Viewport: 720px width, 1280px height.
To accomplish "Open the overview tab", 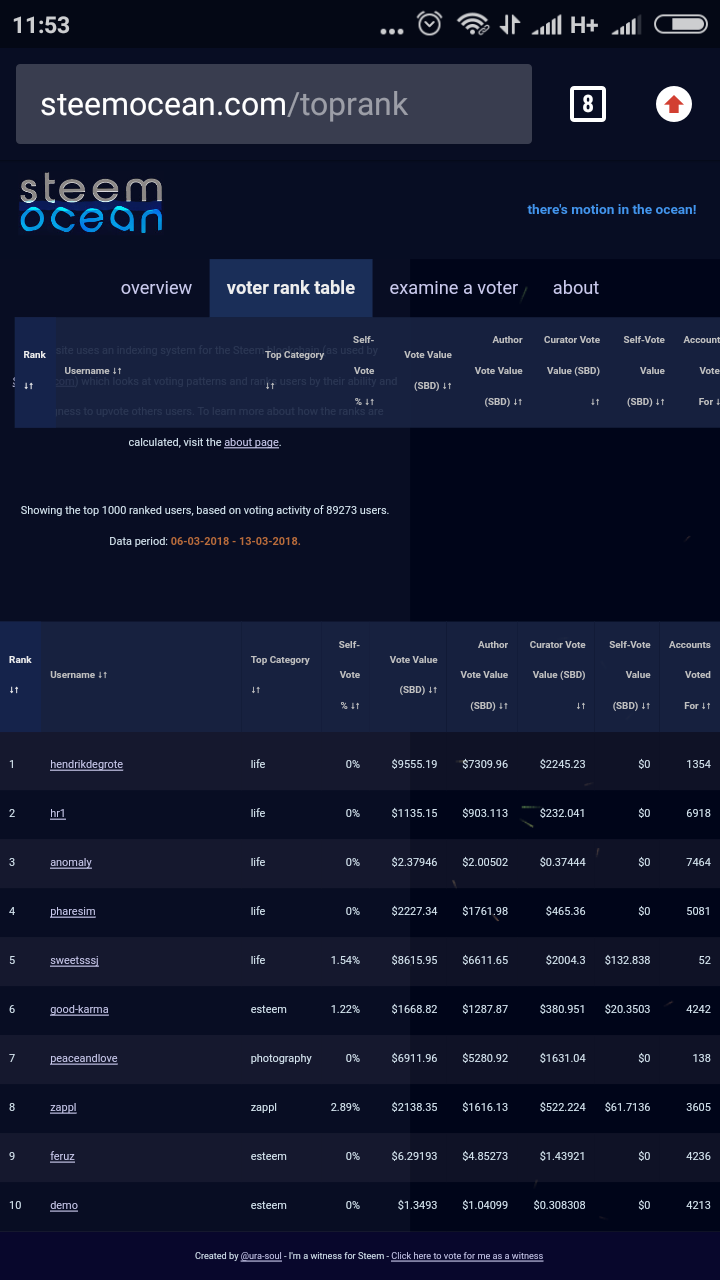I will (156, 288).
